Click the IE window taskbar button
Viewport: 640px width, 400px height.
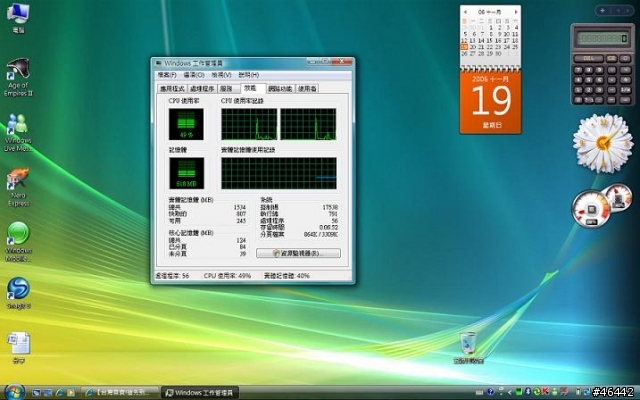coord(120,393)
